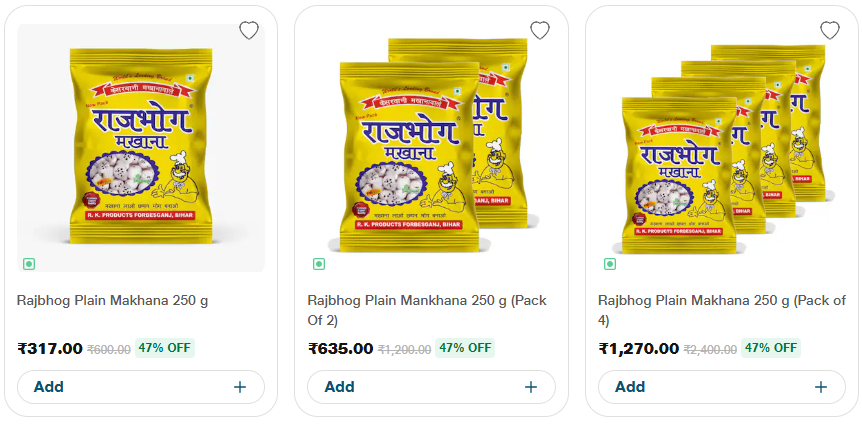Click 47% OFF badge on ₹317.00 item

(x=164, y=348)
